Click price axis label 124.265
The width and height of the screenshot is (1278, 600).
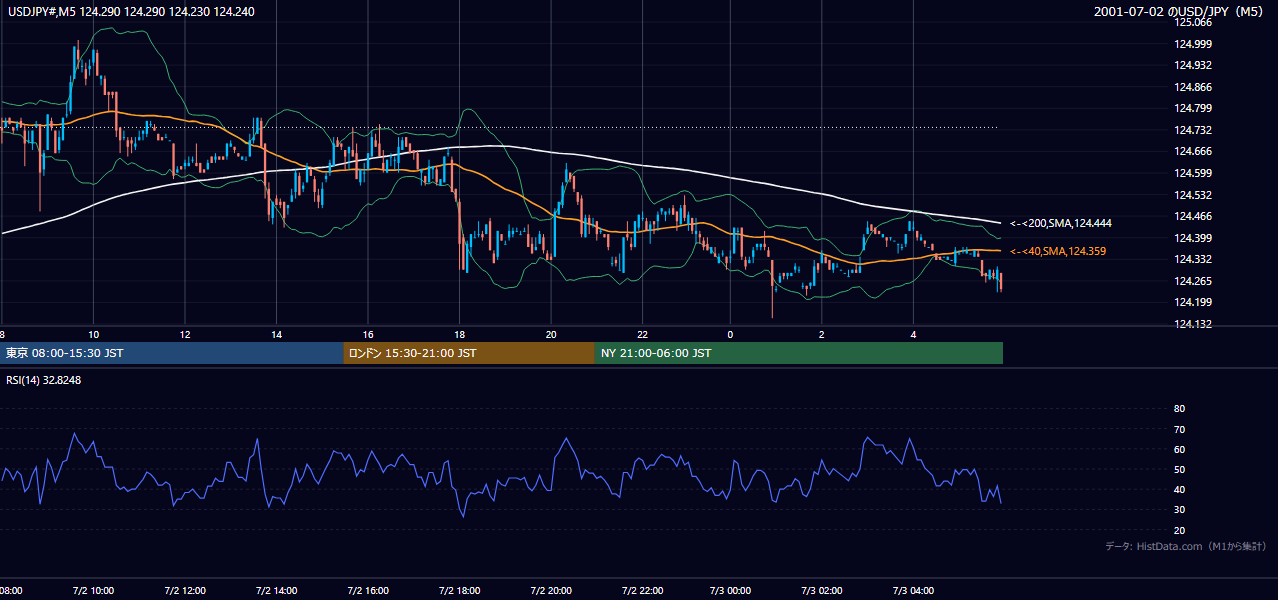click(1195, 281)
